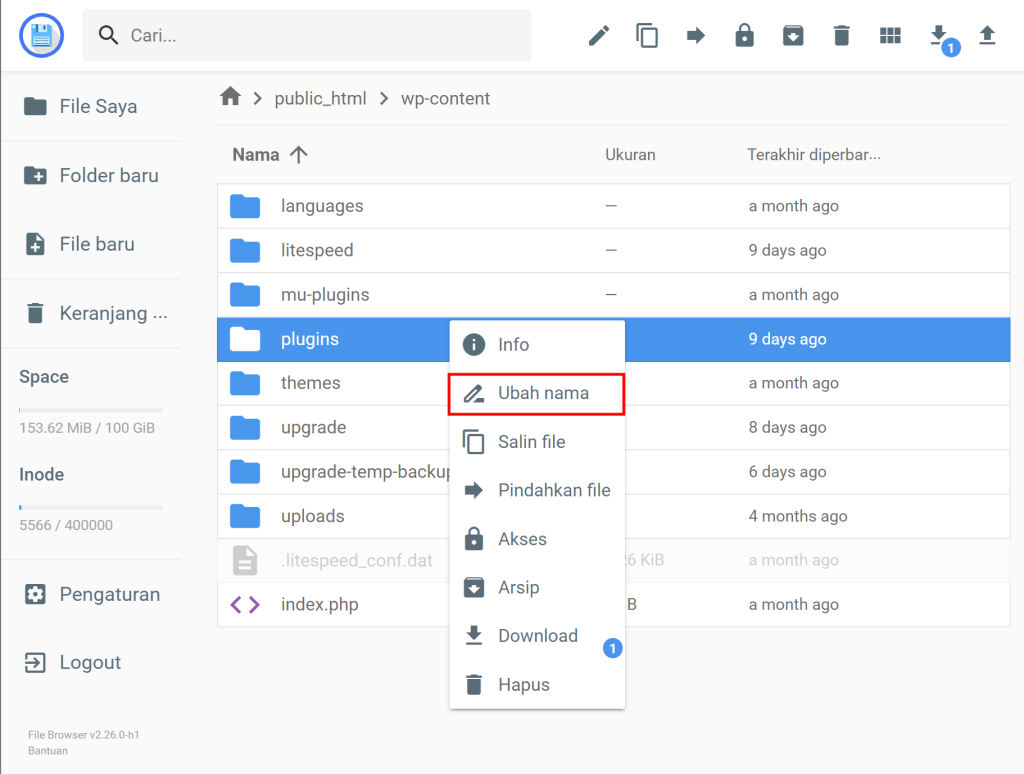The image size is (1024, 774).
Task: Click the File Saya folder icon in sidebar
Action: point(35,106)
